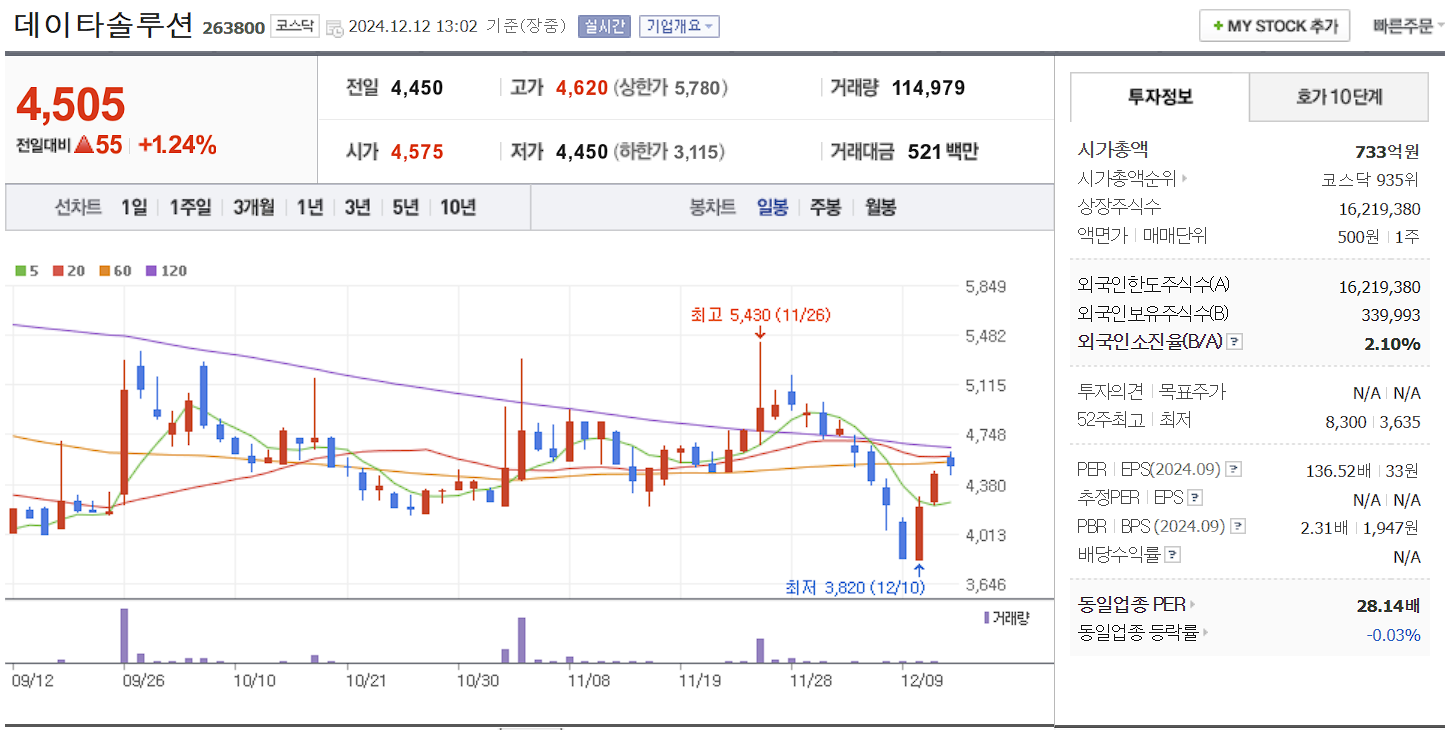
Task: Open the 빠른주문 link
Action: (x=1404, y=25)
